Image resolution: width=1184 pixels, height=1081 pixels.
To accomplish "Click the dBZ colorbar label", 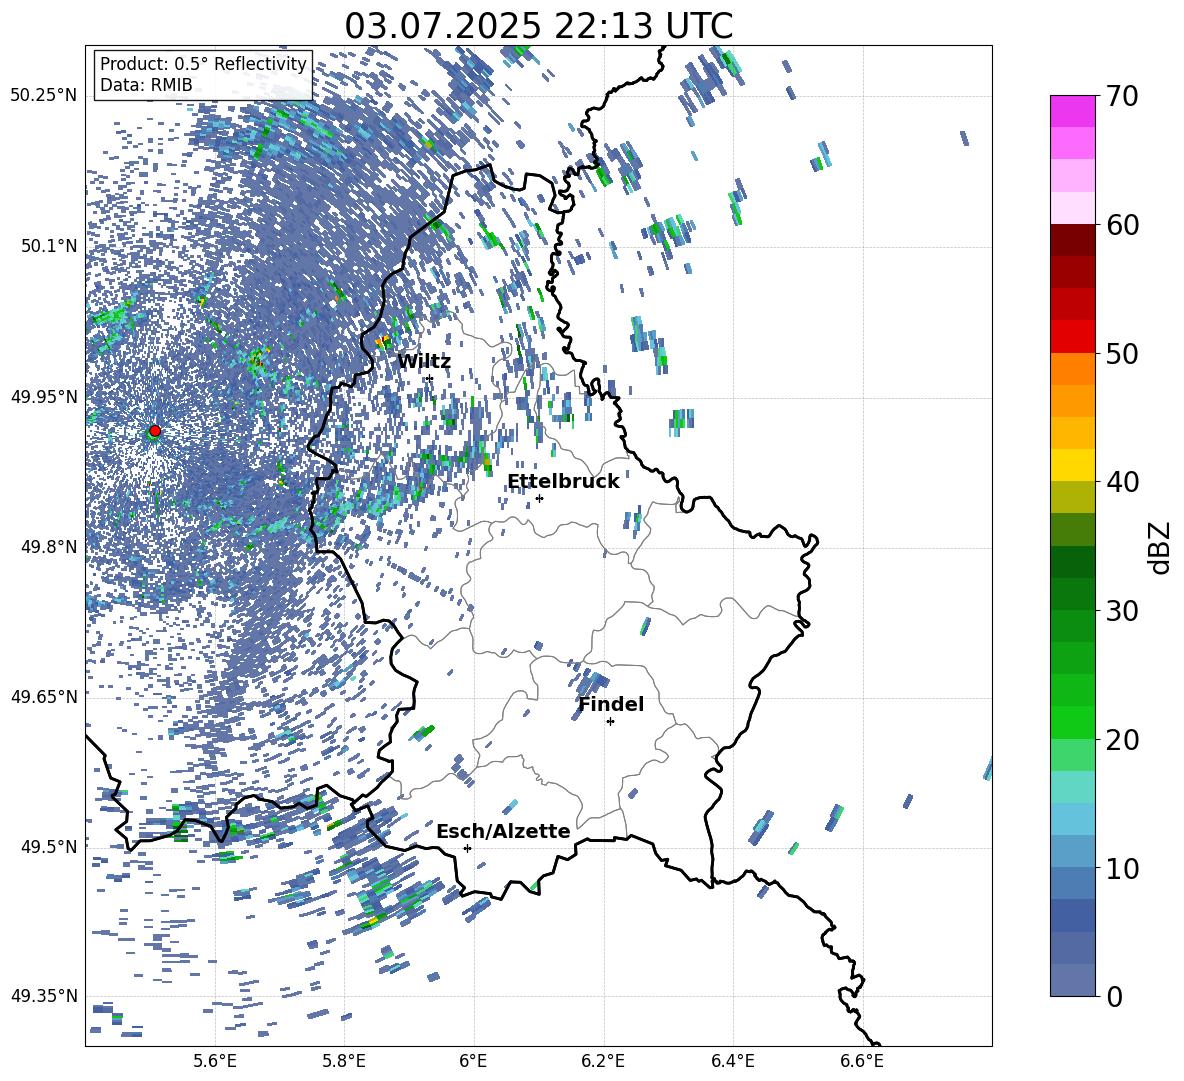I will (x=1160, y=547).
